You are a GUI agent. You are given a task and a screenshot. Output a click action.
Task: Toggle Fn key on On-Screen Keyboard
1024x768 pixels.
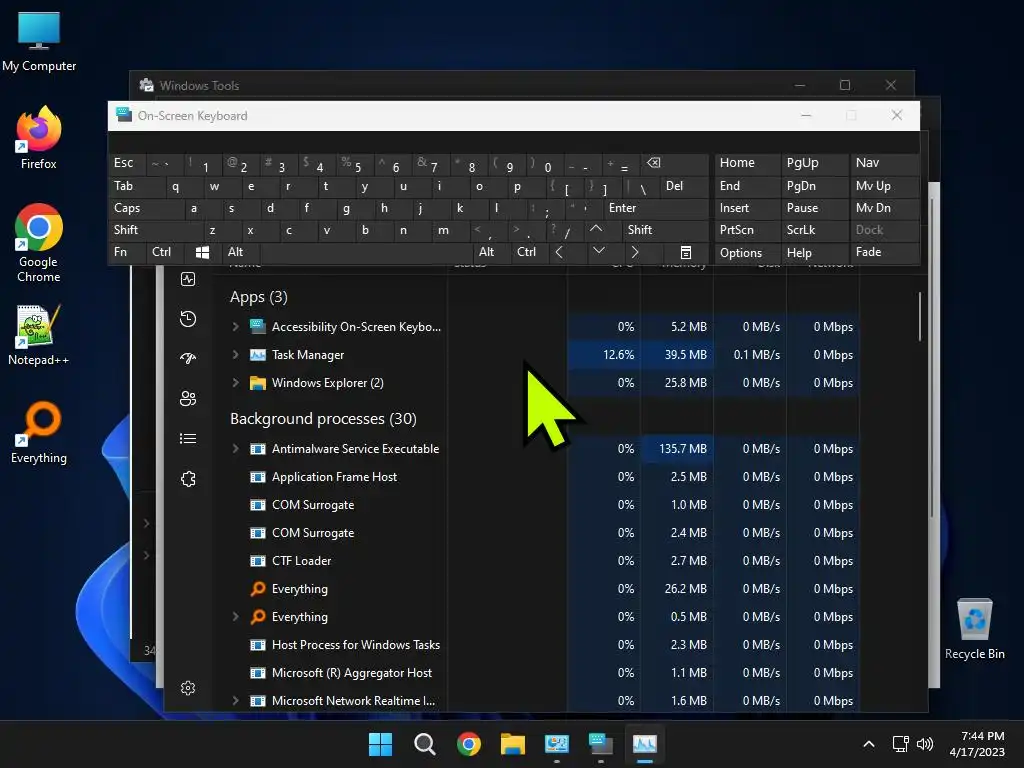127,252
